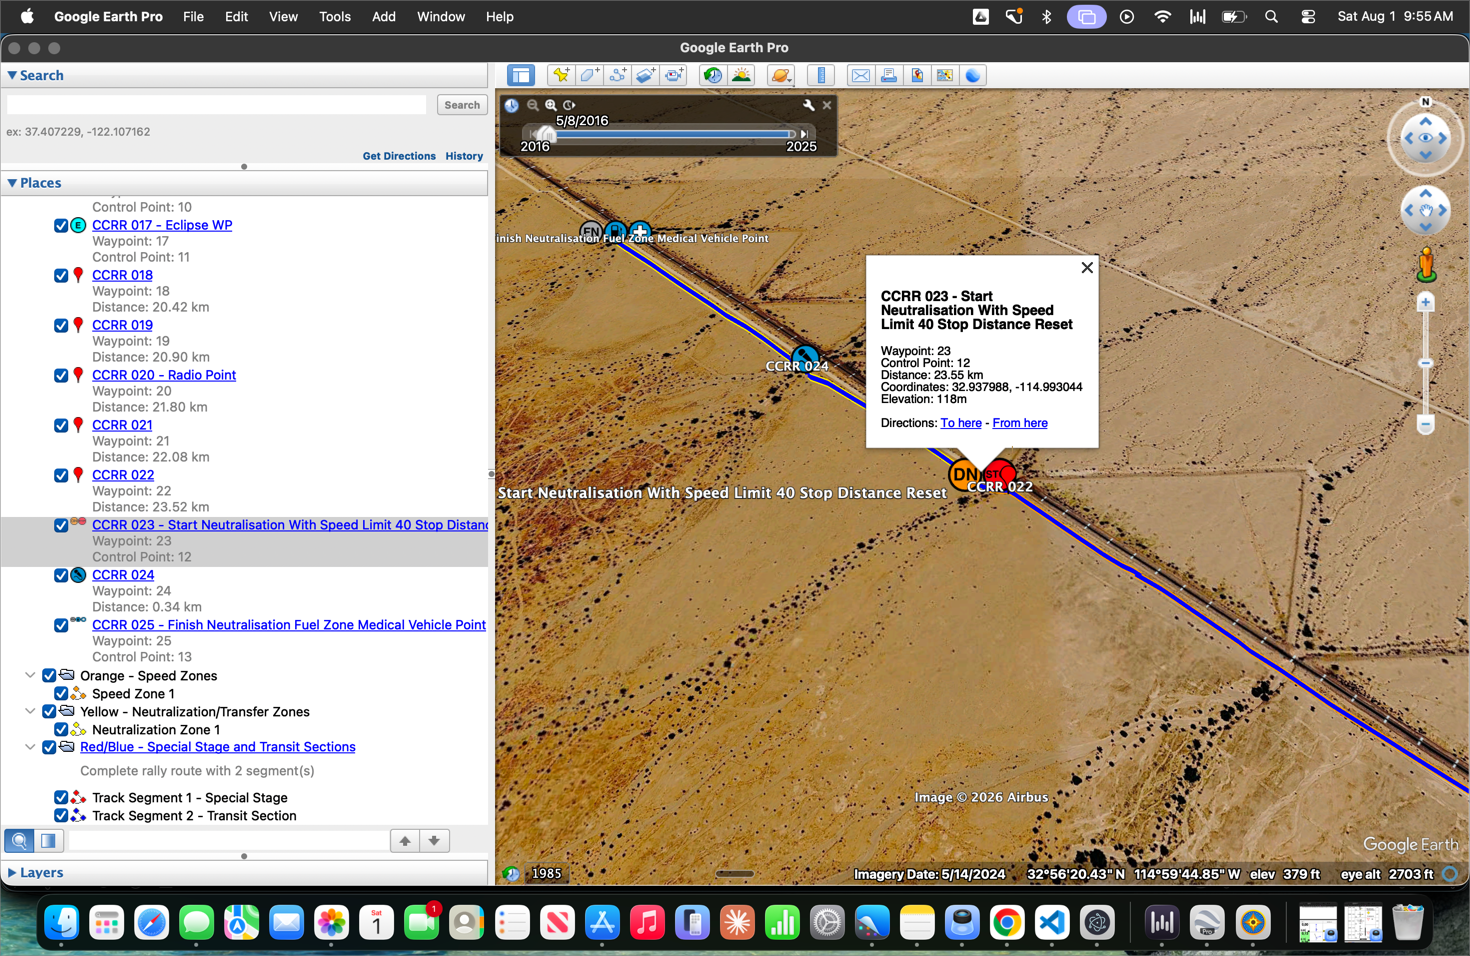
Task: Uncheck the CCRR 022 checkbox
Action: pos(61,476)
